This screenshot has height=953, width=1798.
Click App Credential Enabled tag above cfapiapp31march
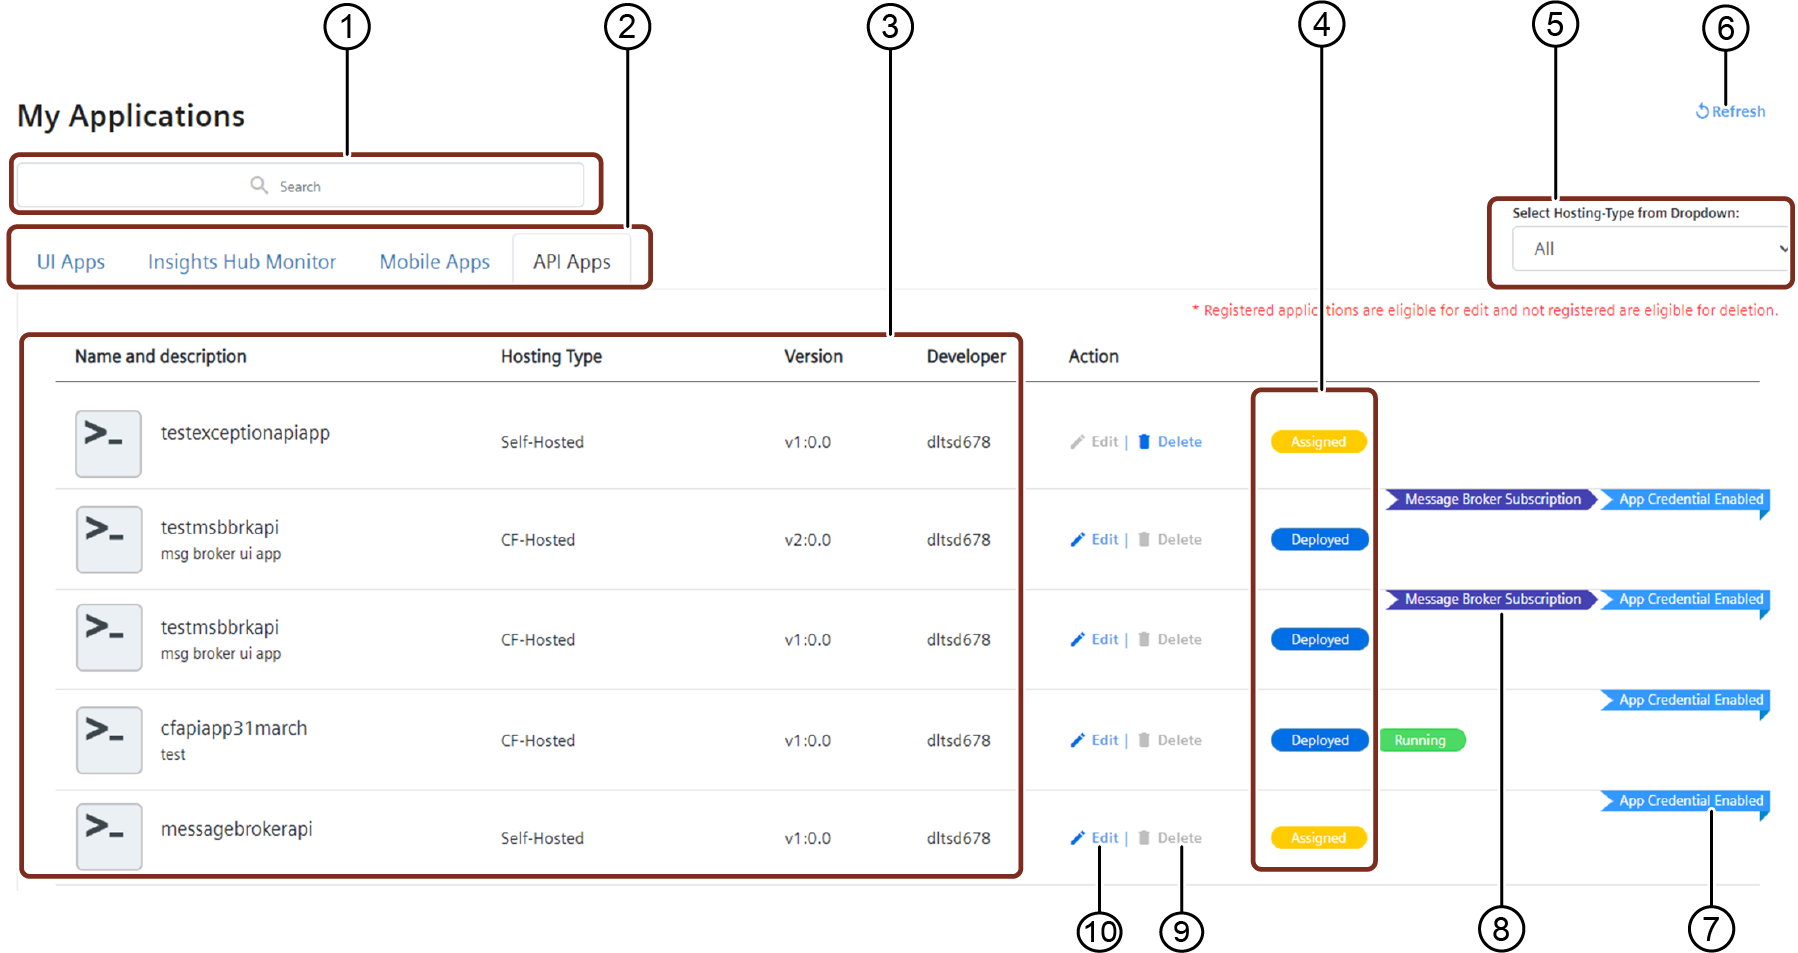[1686, 701]
